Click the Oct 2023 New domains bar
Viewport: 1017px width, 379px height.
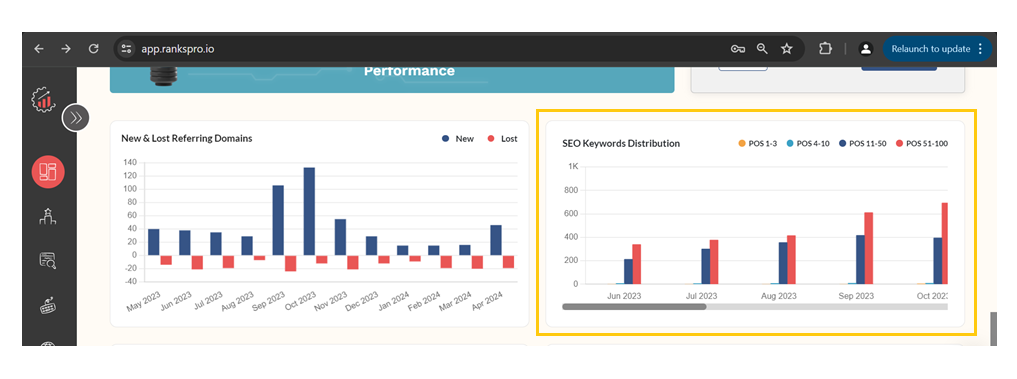[x=309, y=211]
